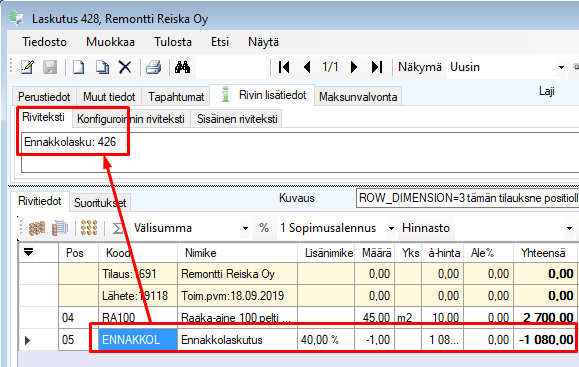Image resolution: width=579 pixels, height=367 pixels.
Task: Click the save diskette icon
Action: click(x=50, y=67)
